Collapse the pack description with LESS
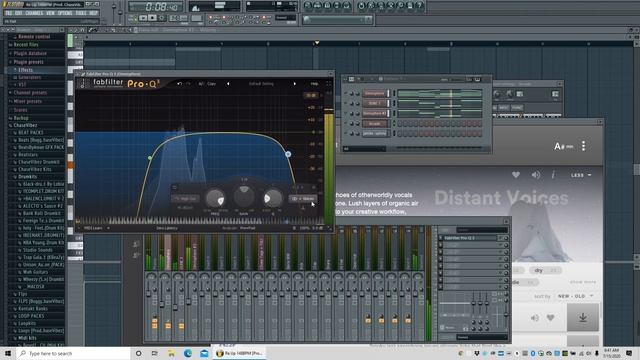Screen dimensions: 640x360 580,175
